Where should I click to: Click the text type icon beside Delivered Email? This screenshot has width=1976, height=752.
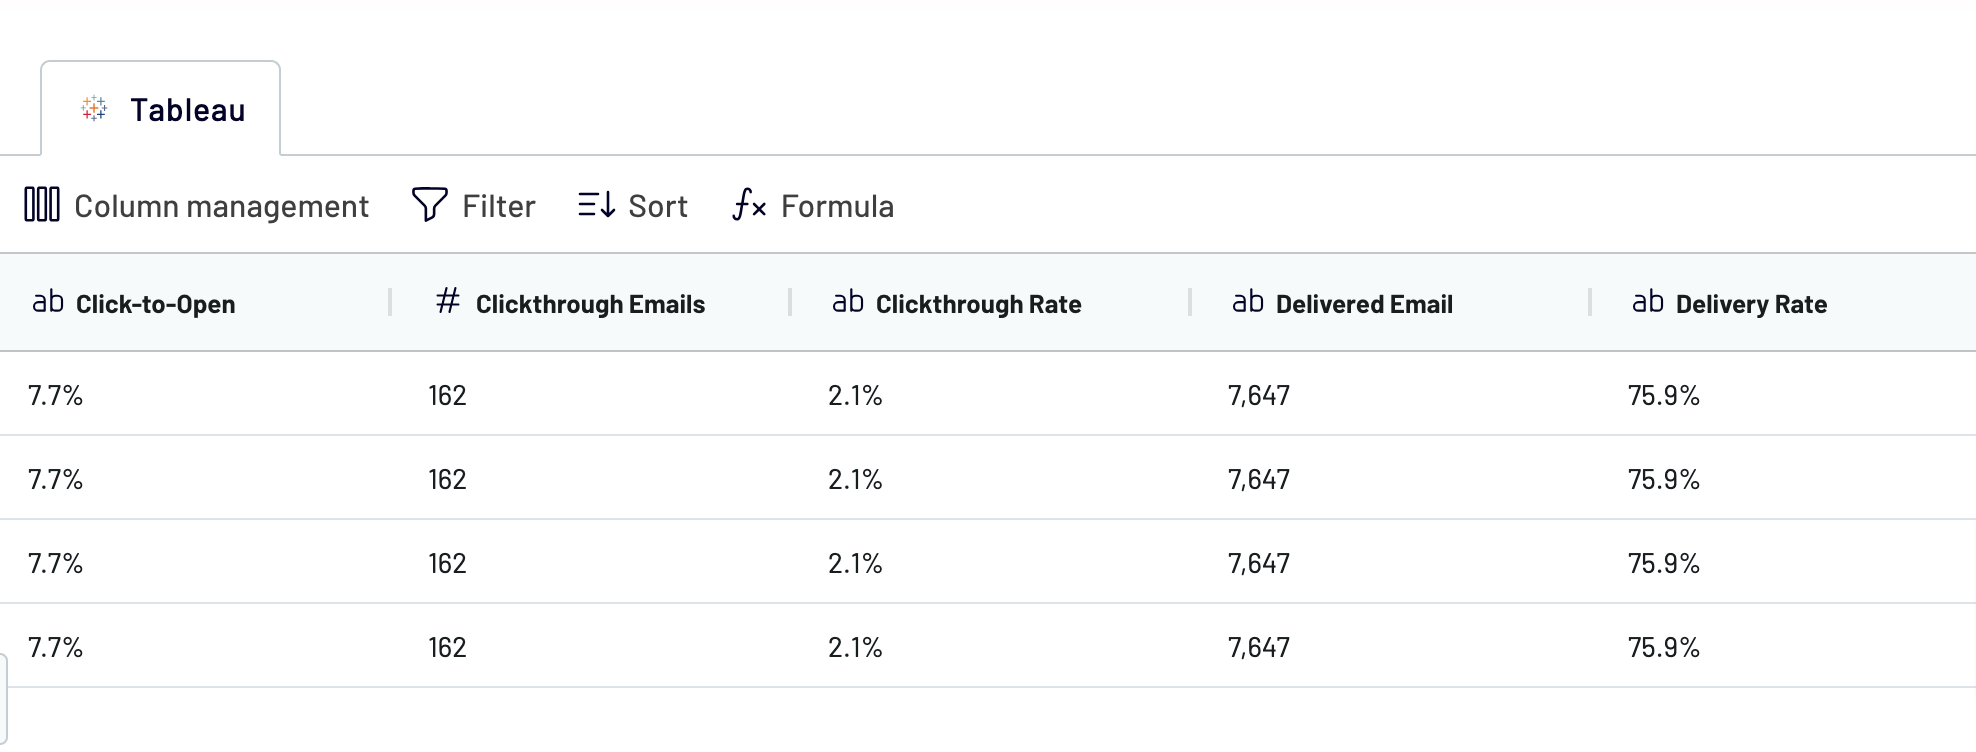pyautogui.click(x=1248, y=302)
